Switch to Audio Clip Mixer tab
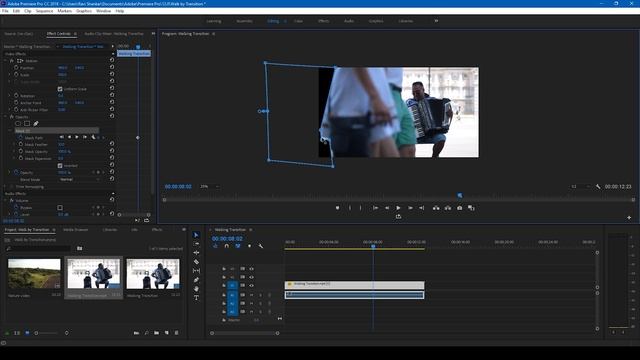 tap(114, 33)
